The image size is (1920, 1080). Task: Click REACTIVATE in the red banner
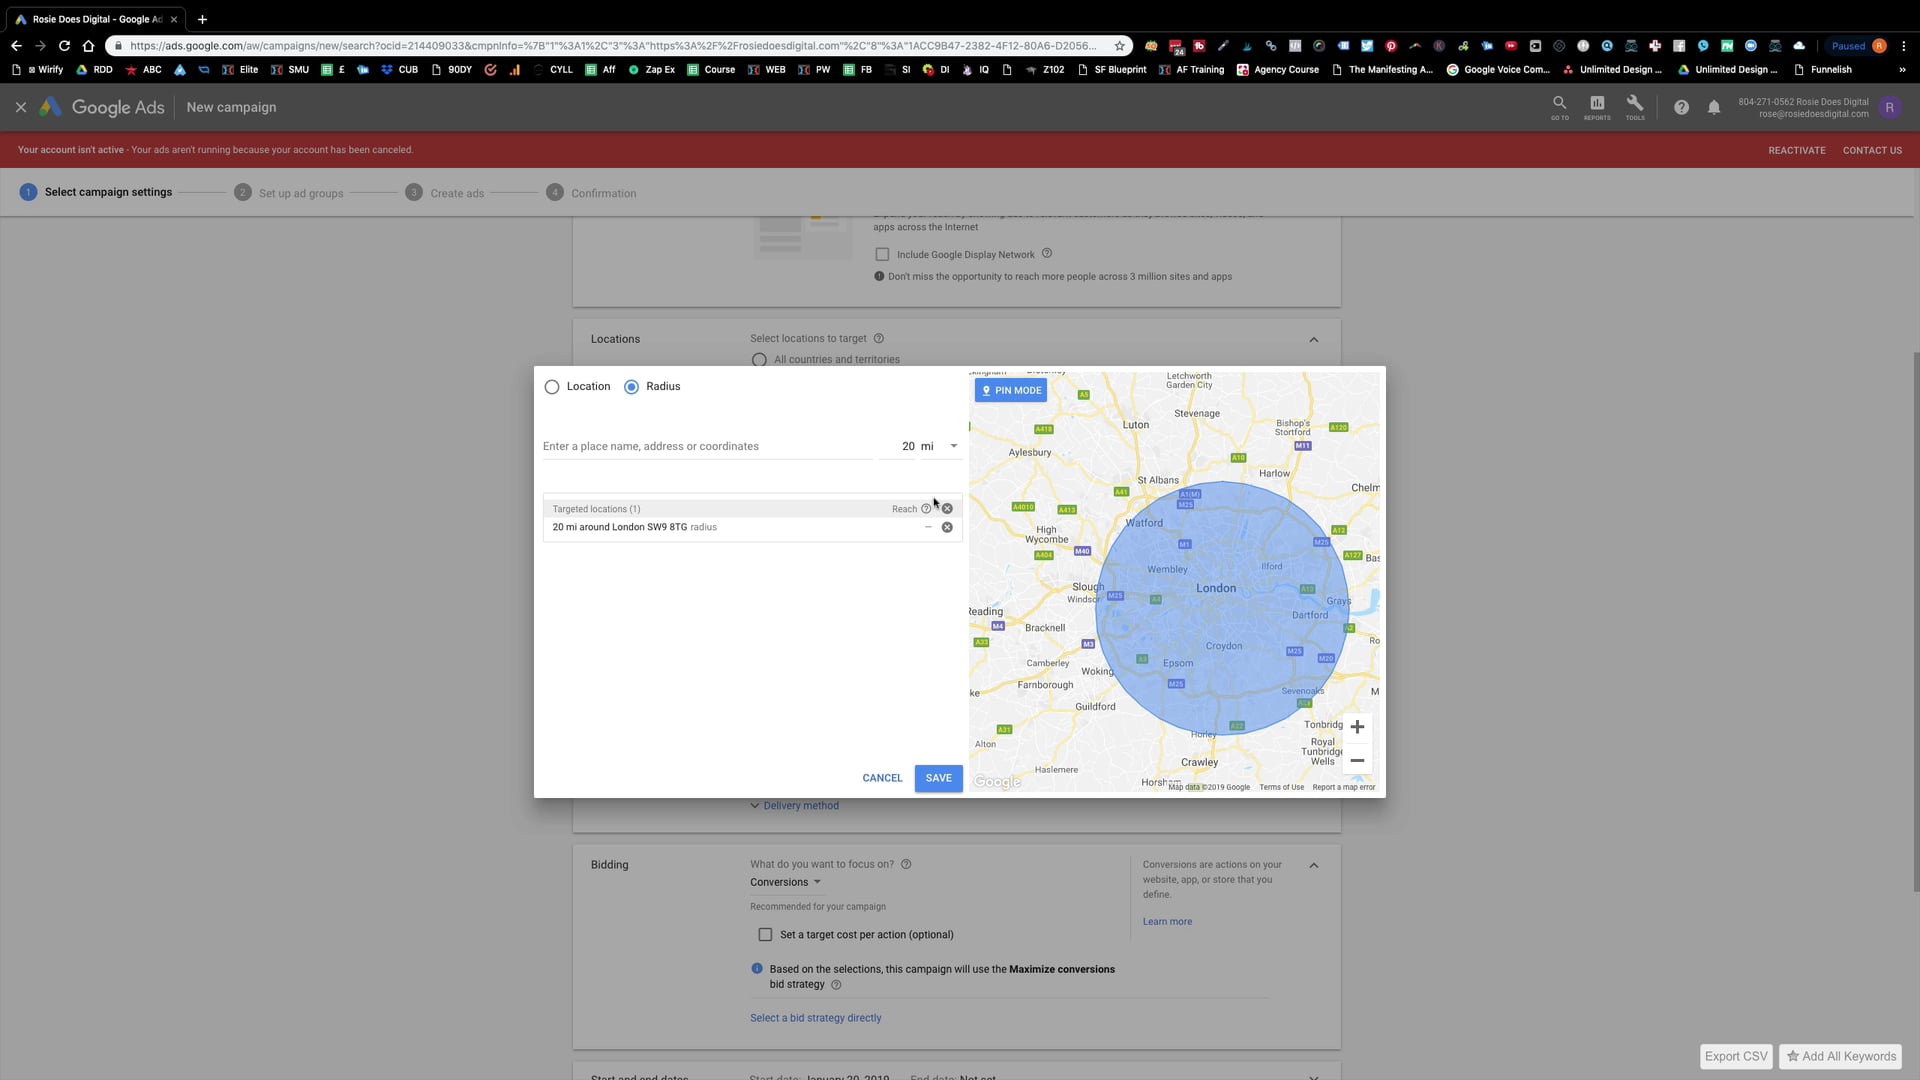[x=1796, y=150]
